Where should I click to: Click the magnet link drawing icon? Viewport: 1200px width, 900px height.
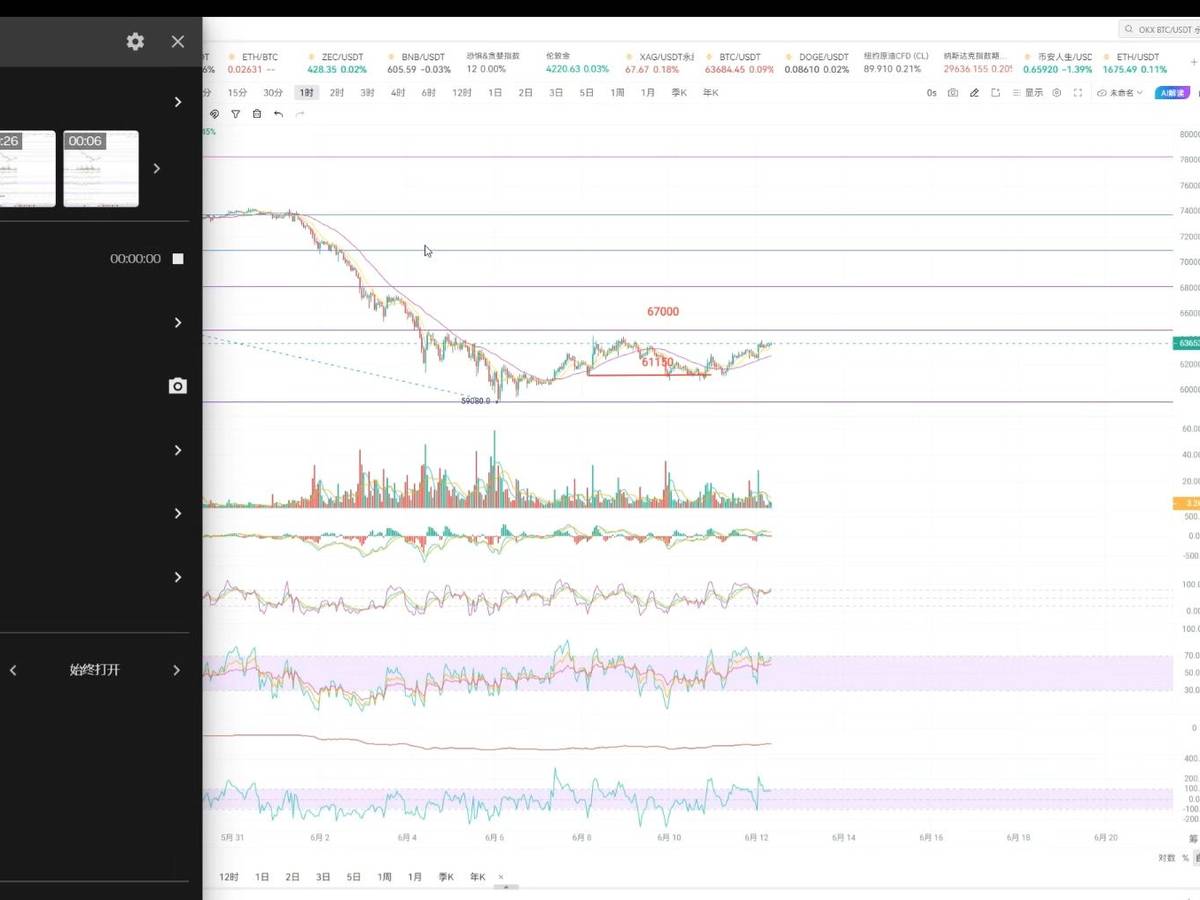[x=214, y=114]
